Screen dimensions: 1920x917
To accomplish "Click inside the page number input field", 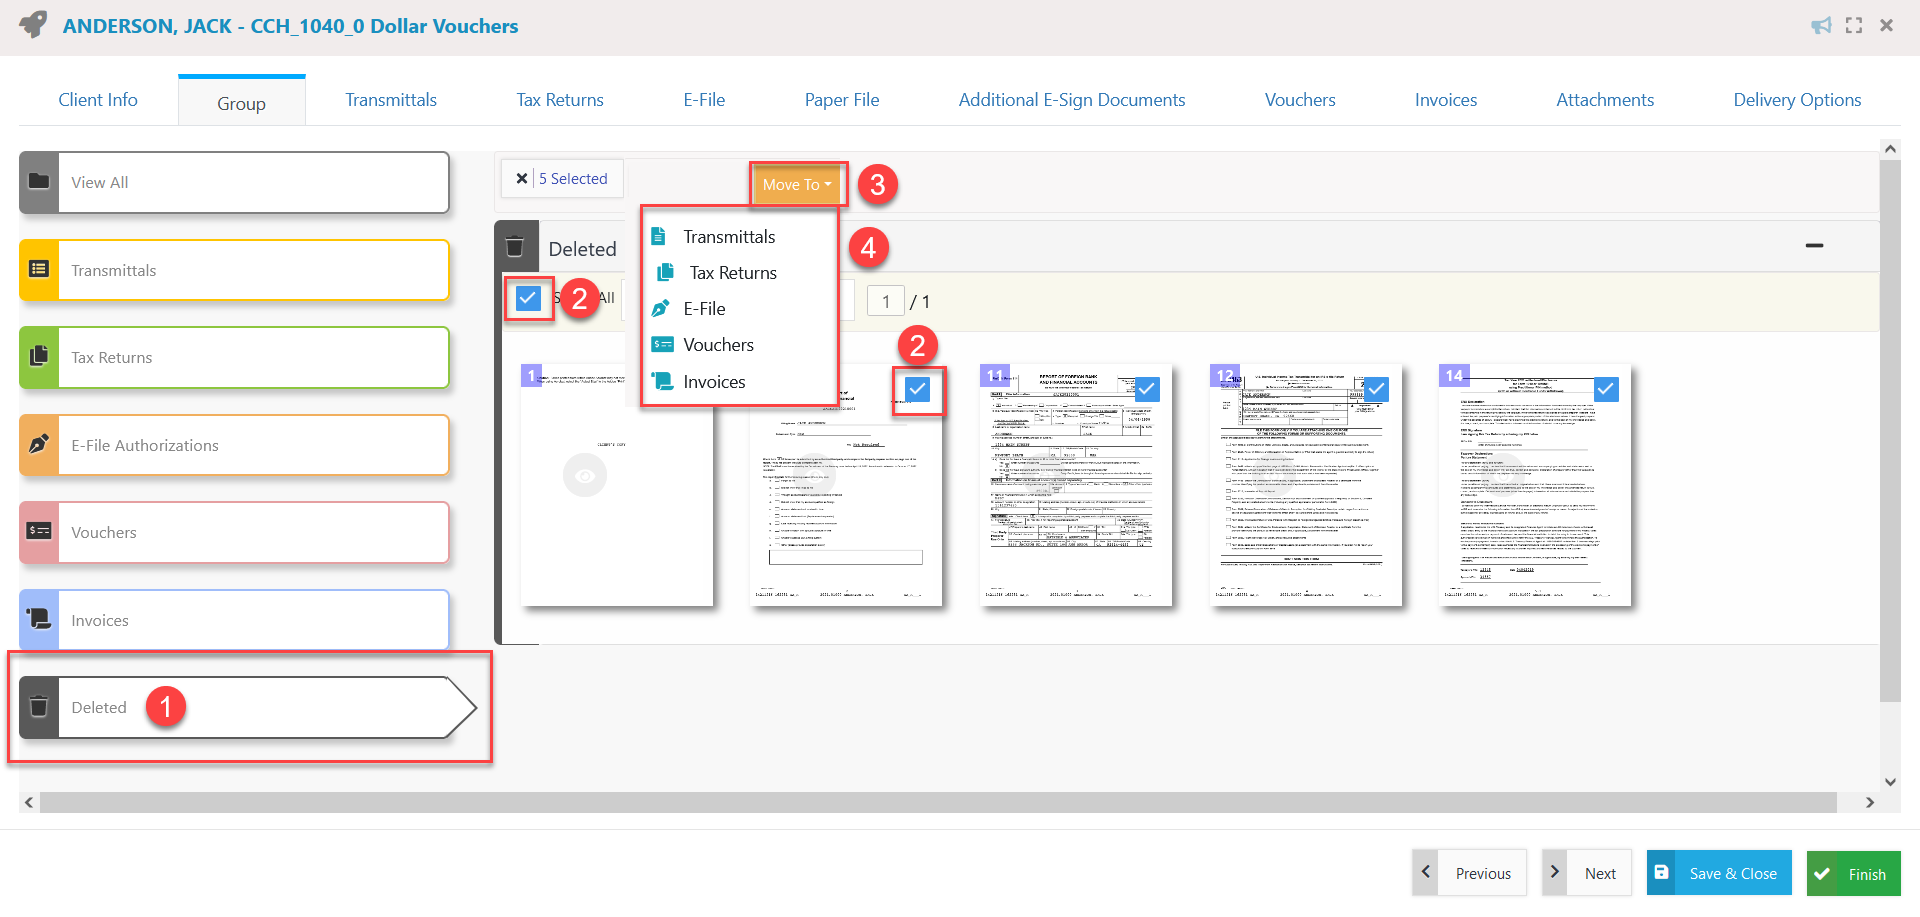I will coord(886,300).
